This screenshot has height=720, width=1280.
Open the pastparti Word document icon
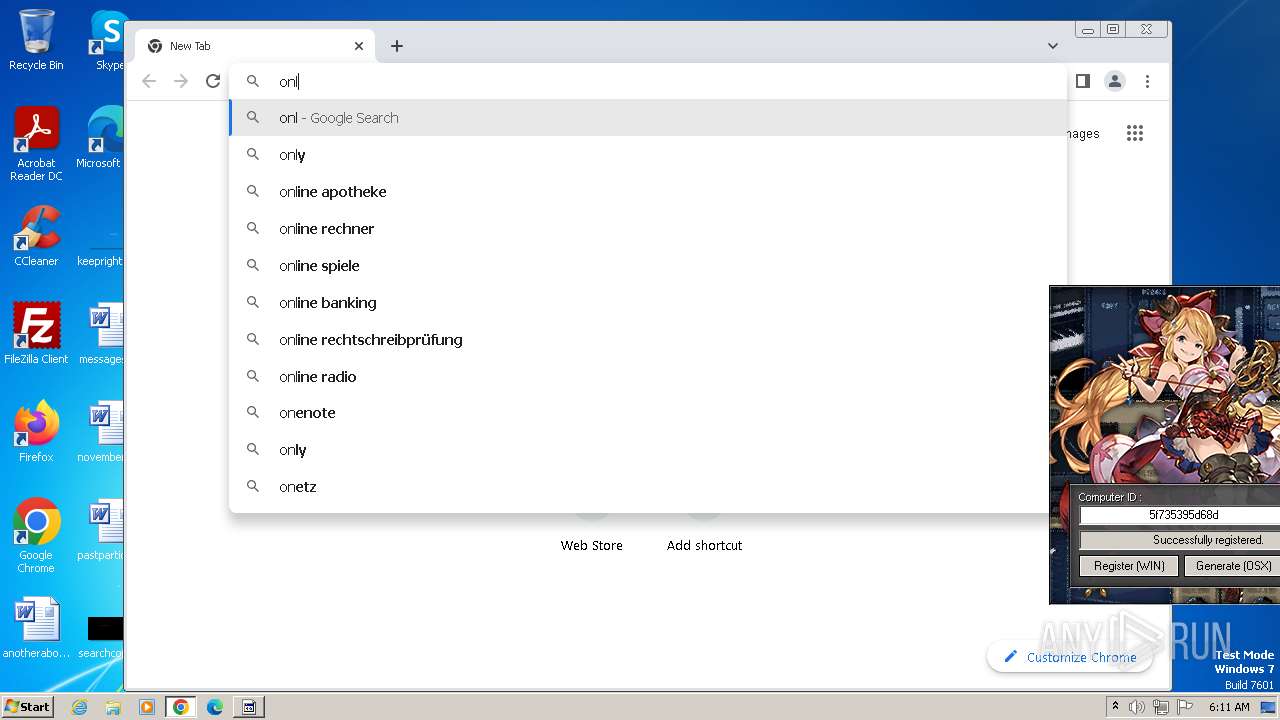click(101, 529)
